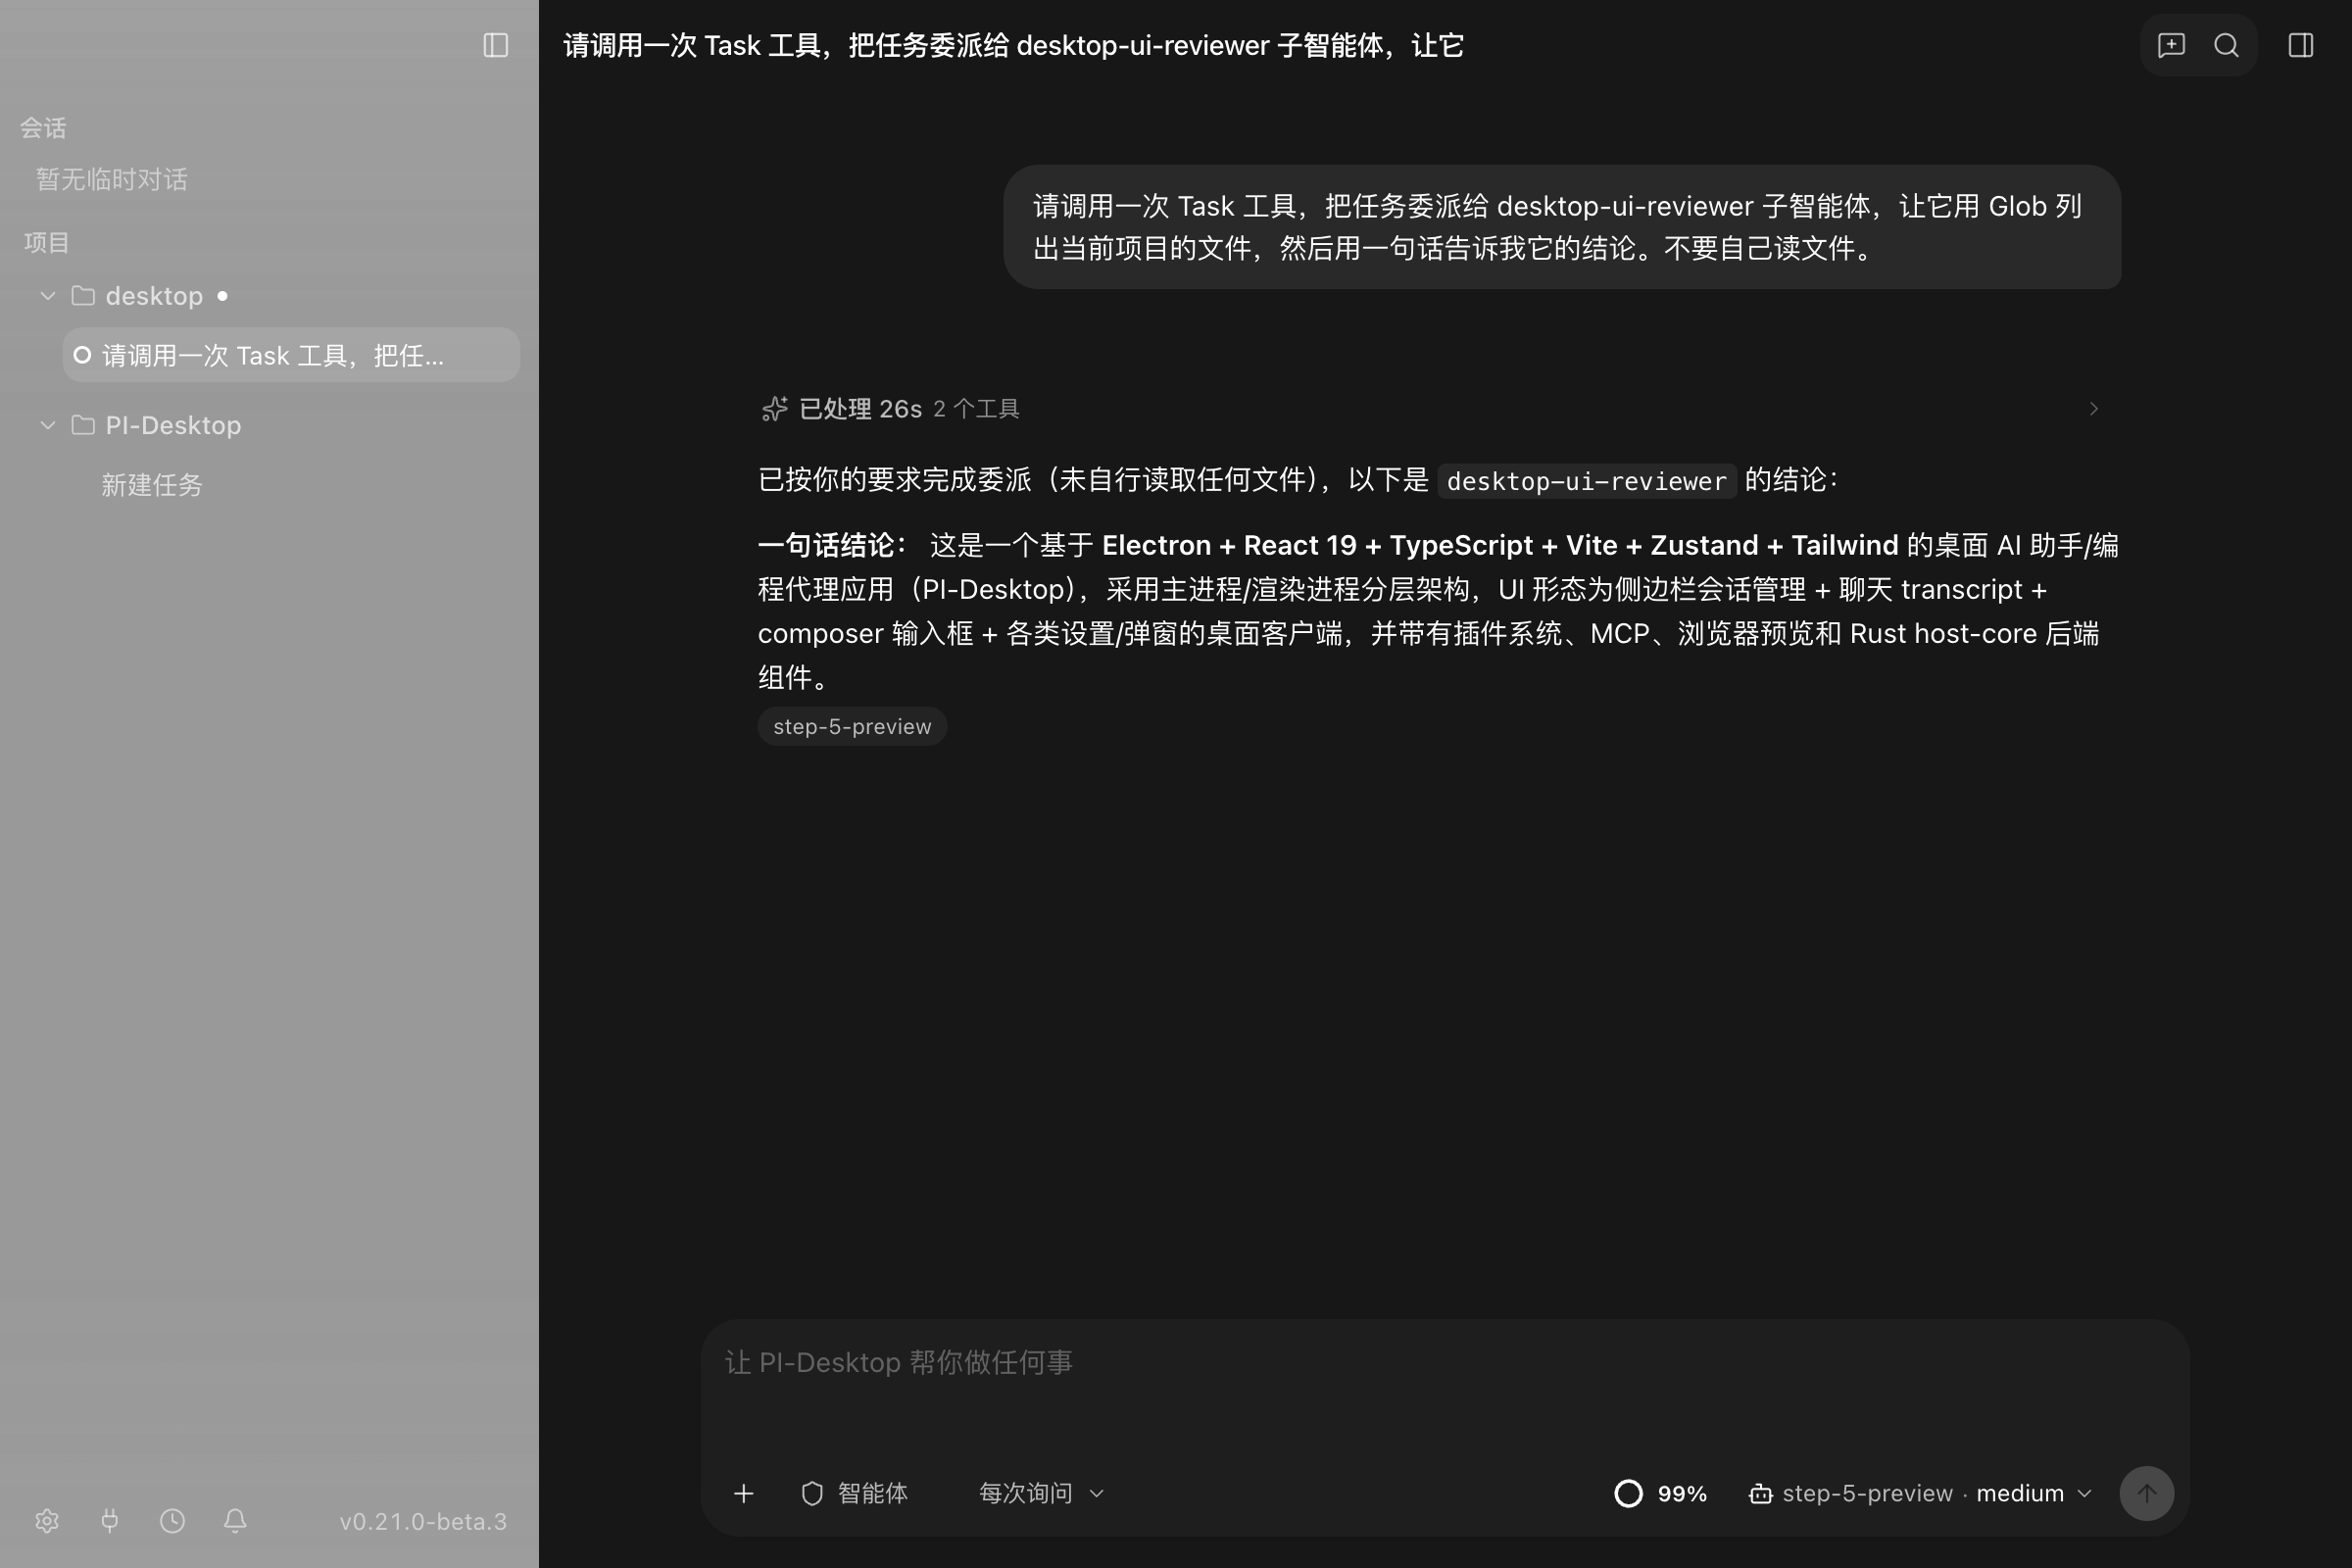Open the 每次询问 permission dropdown
The image size is (2352, 1568).
click(x=1041, y=1493)
